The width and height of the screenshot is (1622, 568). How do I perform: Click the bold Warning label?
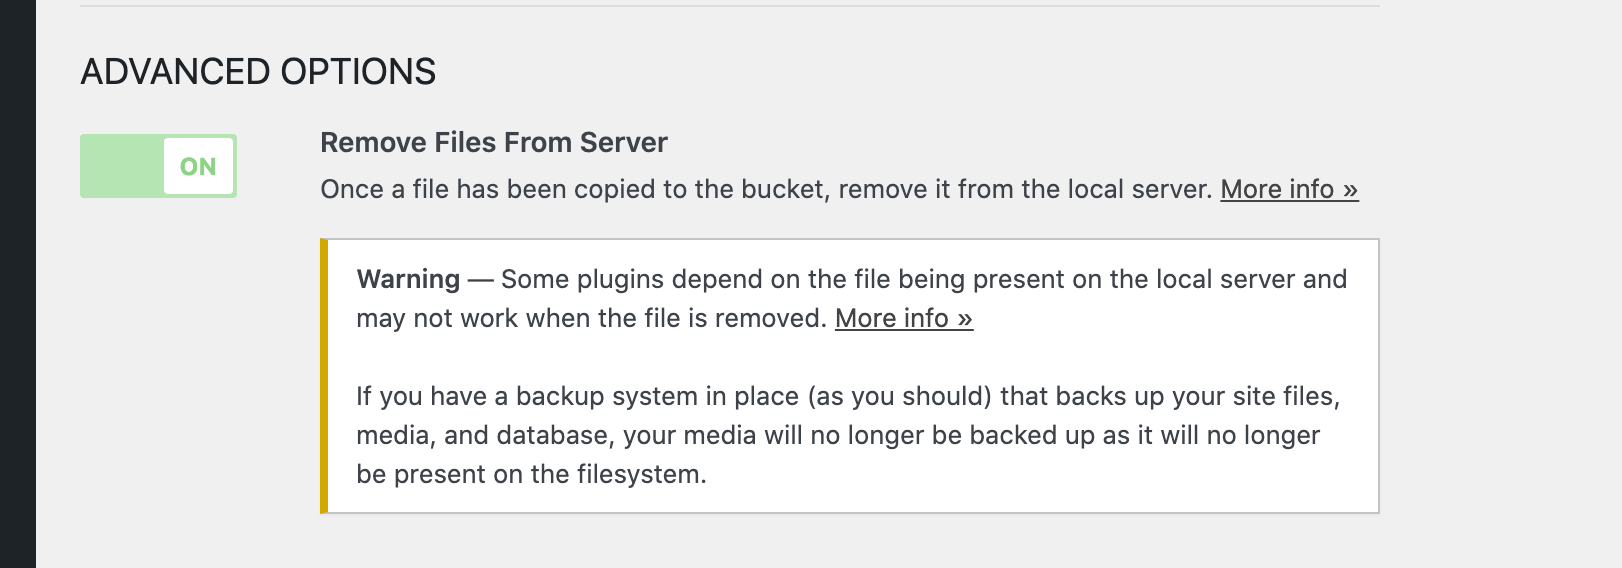(408, 279)
